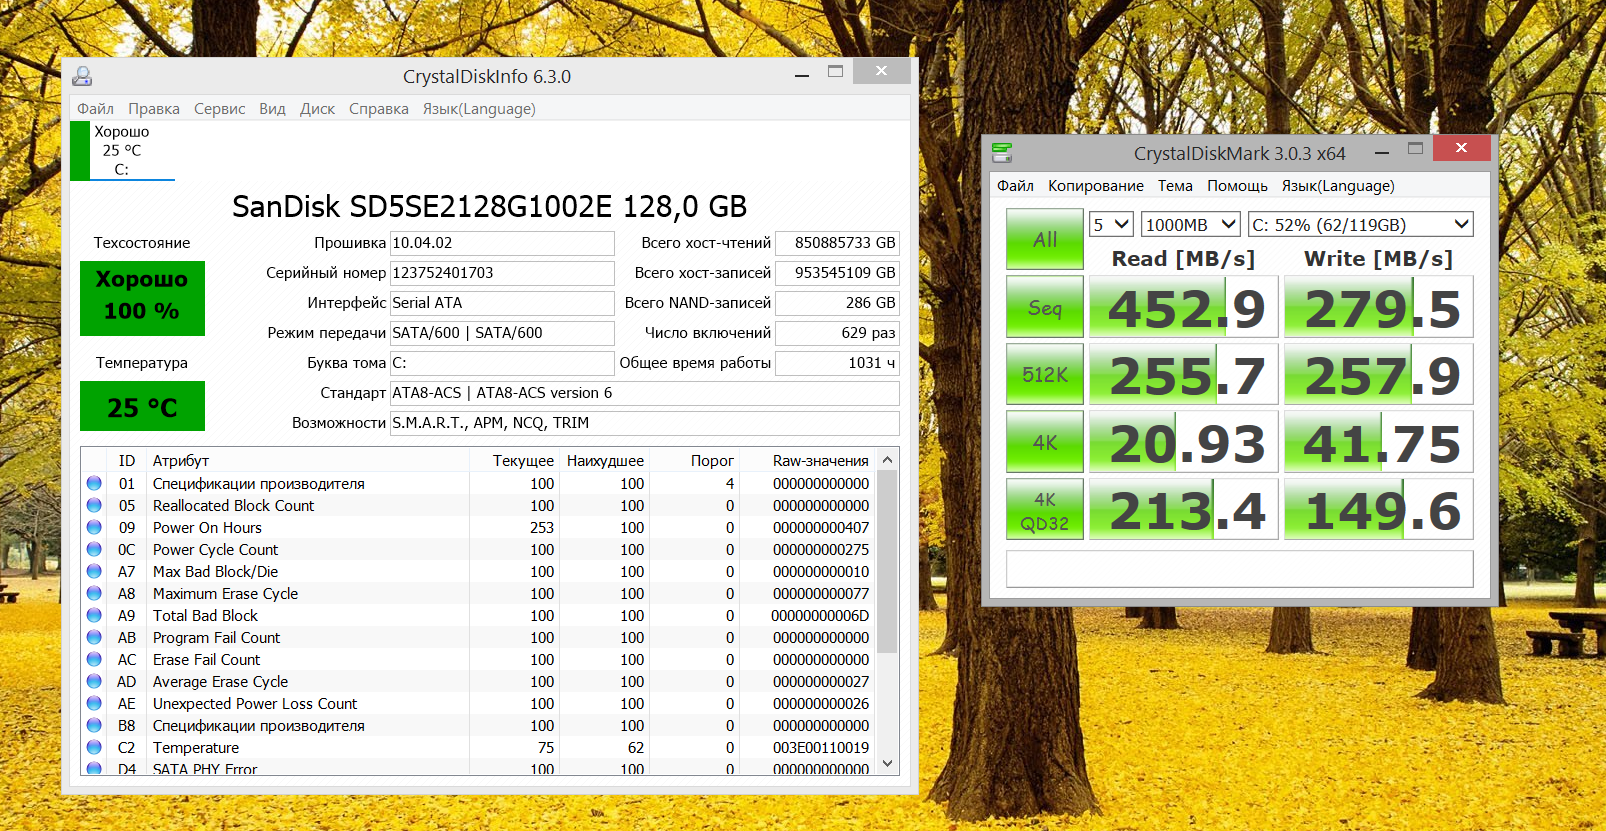Click status orb for Erase Fail Count
This screenshot has height=831, width=1606.
click(94, 659)
